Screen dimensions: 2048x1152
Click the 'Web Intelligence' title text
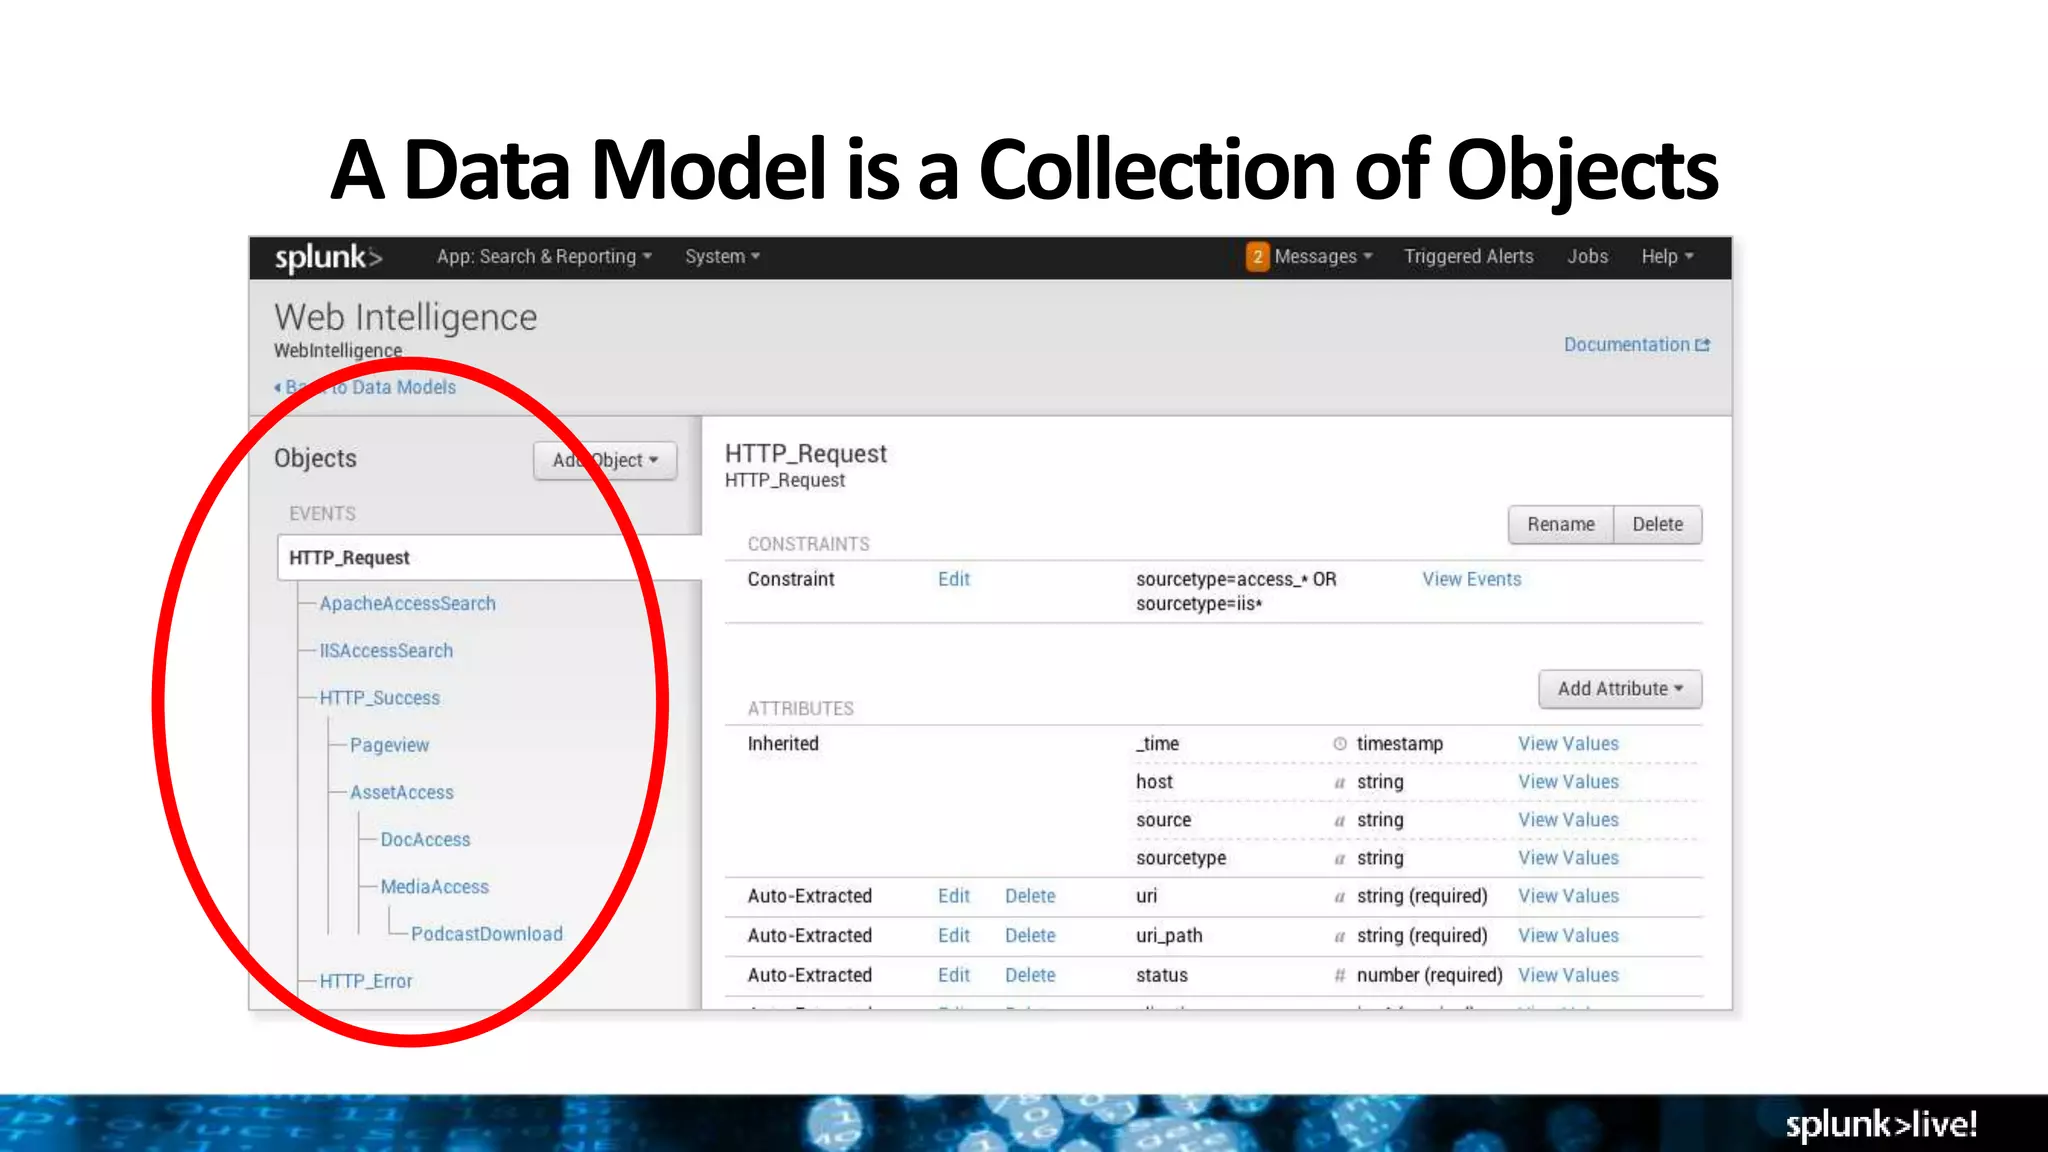(406, 317)
